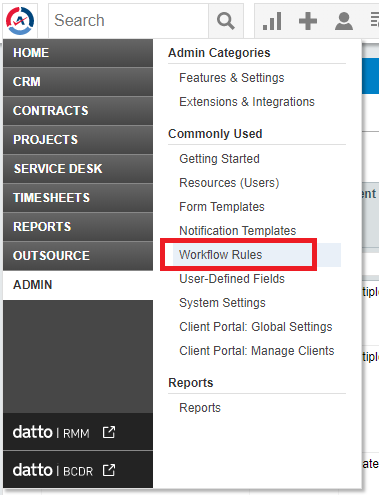The width and height of the screenshot is (379, 495).
Task: Open Datto RMM external link icon
Action: pyautogui.click(x=109, y=432)
